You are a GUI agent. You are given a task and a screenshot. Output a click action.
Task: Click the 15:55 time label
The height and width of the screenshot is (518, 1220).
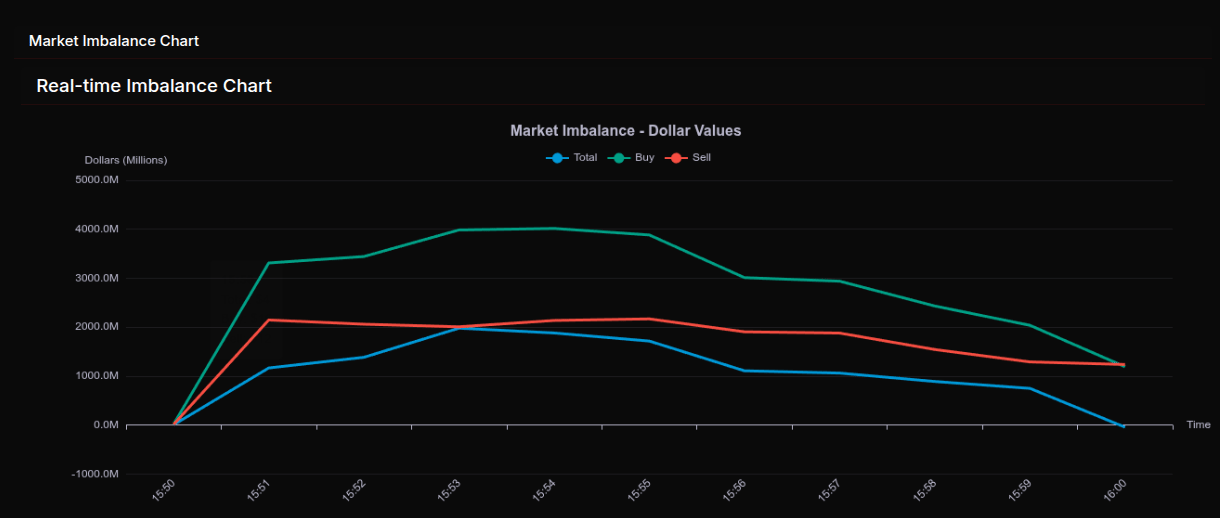click(x=638, y=490)
